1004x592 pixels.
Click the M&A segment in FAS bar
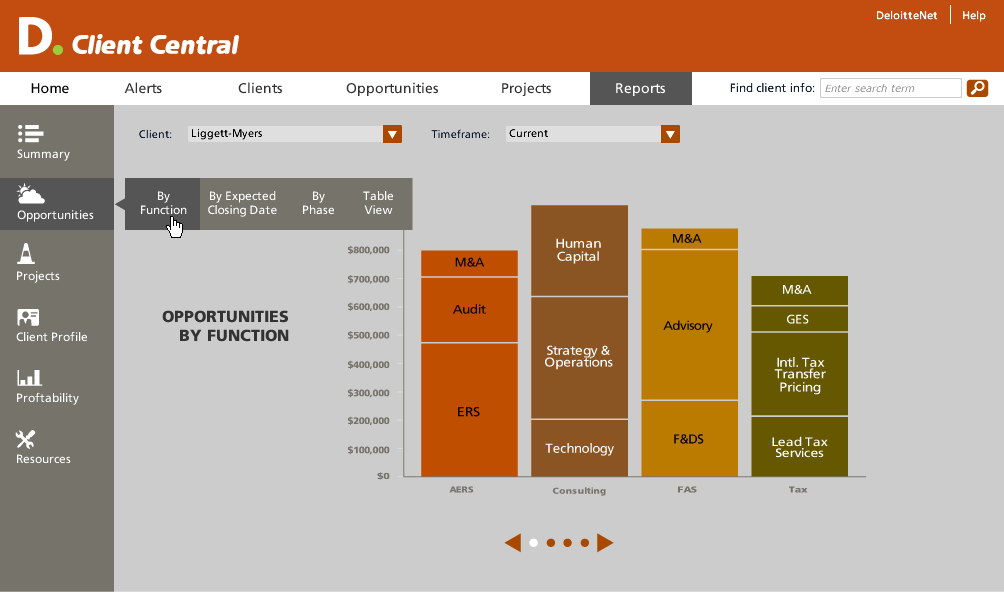point(690,239)
